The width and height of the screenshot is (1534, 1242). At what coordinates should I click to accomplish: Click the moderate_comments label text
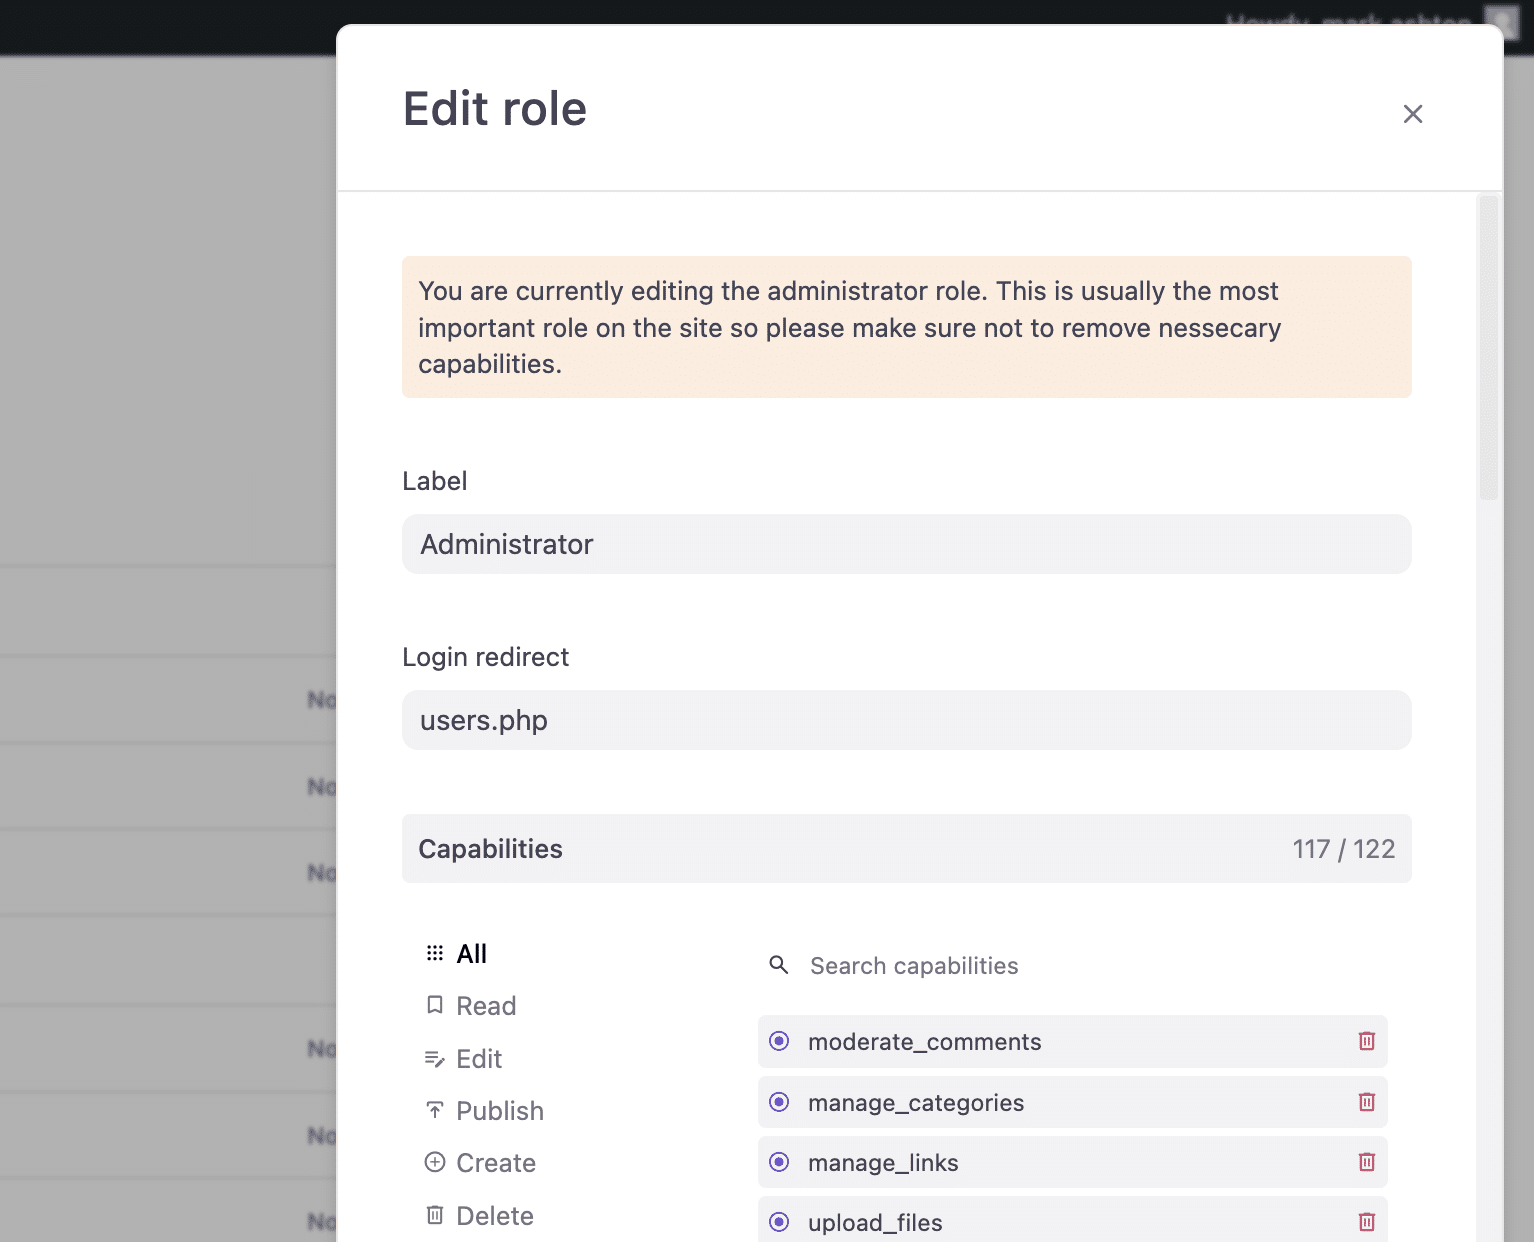(924, 1042)
